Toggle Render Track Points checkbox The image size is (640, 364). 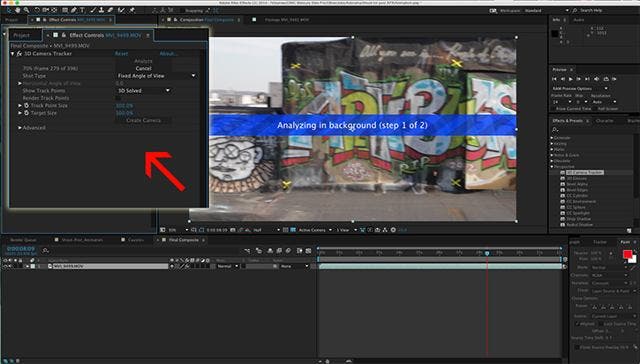tap(118, 98)
